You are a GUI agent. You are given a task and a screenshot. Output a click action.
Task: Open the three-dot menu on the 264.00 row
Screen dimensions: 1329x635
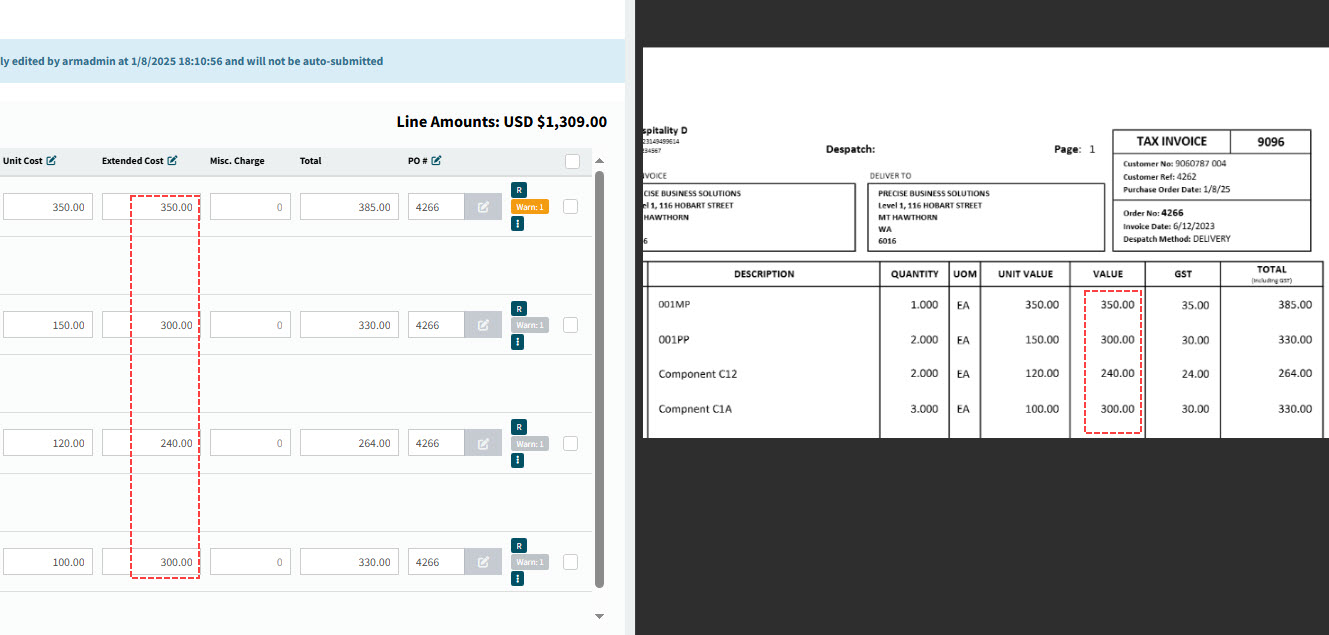pos(518,461)
